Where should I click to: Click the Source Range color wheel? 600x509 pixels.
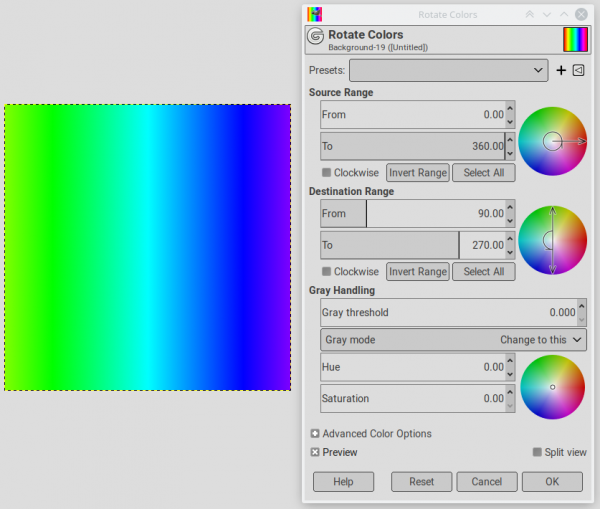pyautogui.click(x=553, y=141)
